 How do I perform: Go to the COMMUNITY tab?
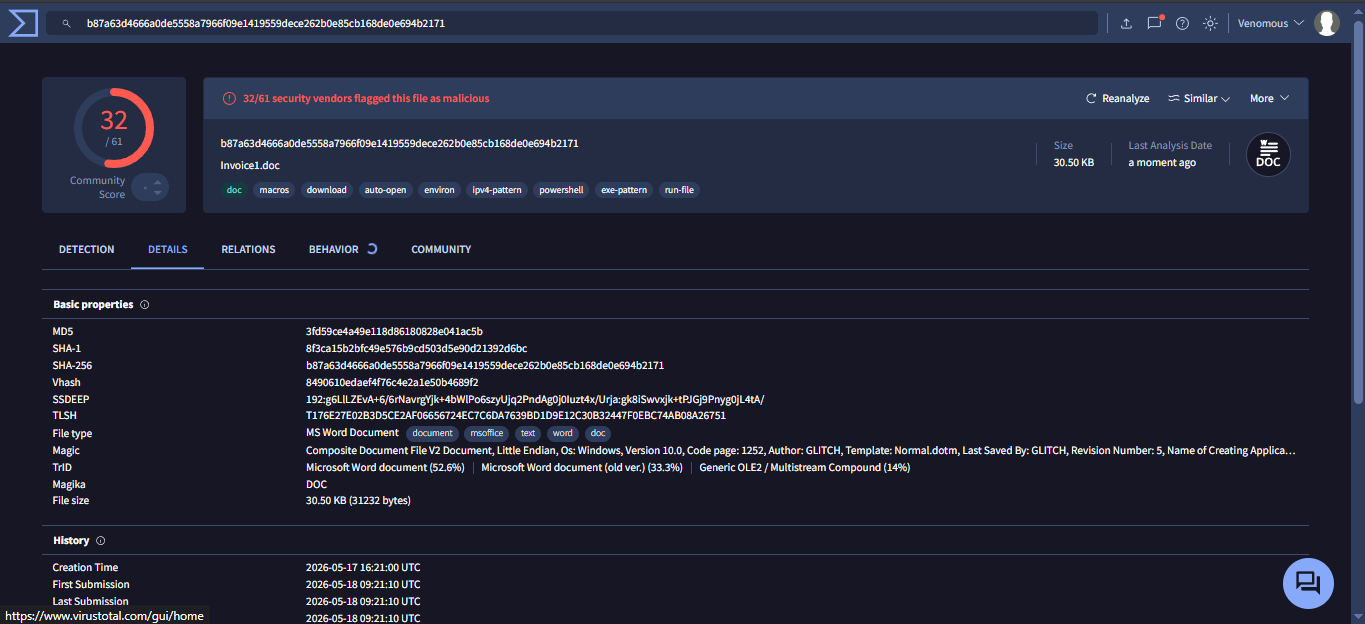pyautogui.click(x=441, y=249)
